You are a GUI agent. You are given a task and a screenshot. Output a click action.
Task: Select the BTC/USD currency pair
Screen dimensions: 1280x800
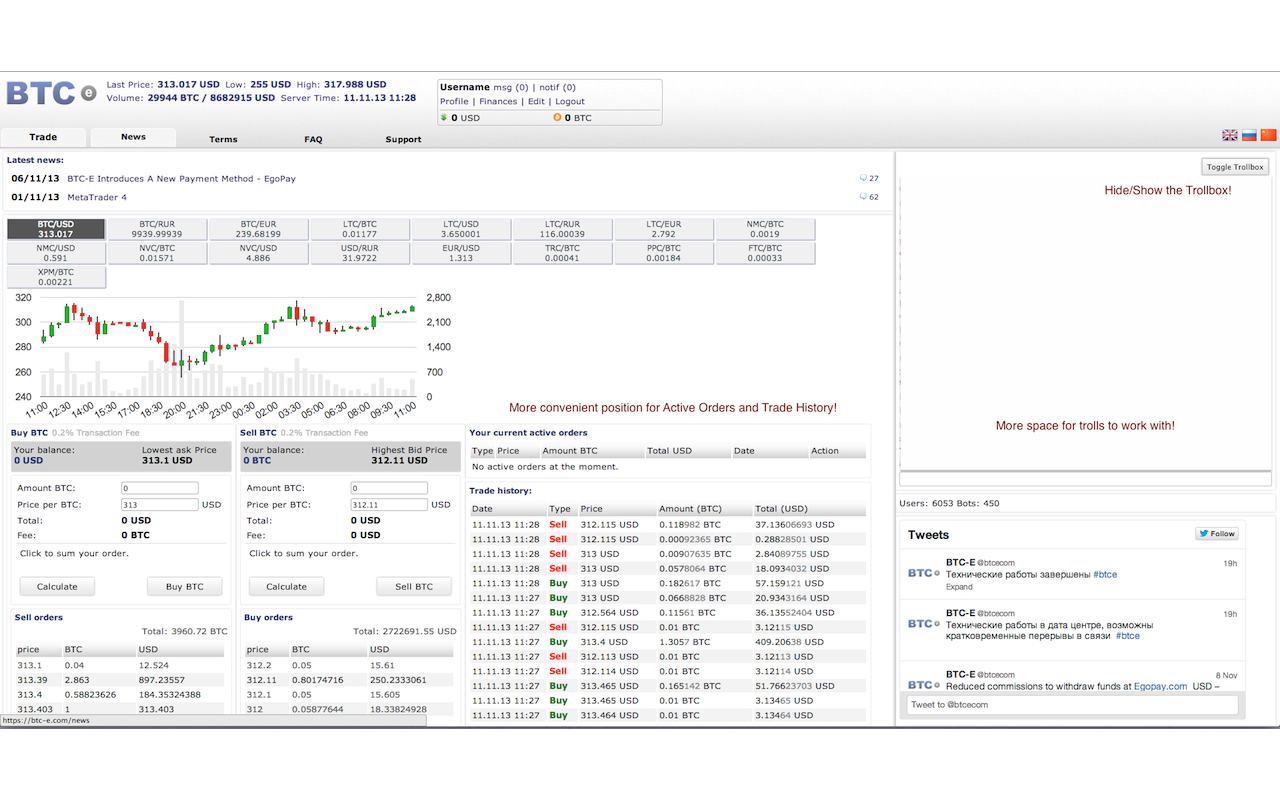(56, 229)
